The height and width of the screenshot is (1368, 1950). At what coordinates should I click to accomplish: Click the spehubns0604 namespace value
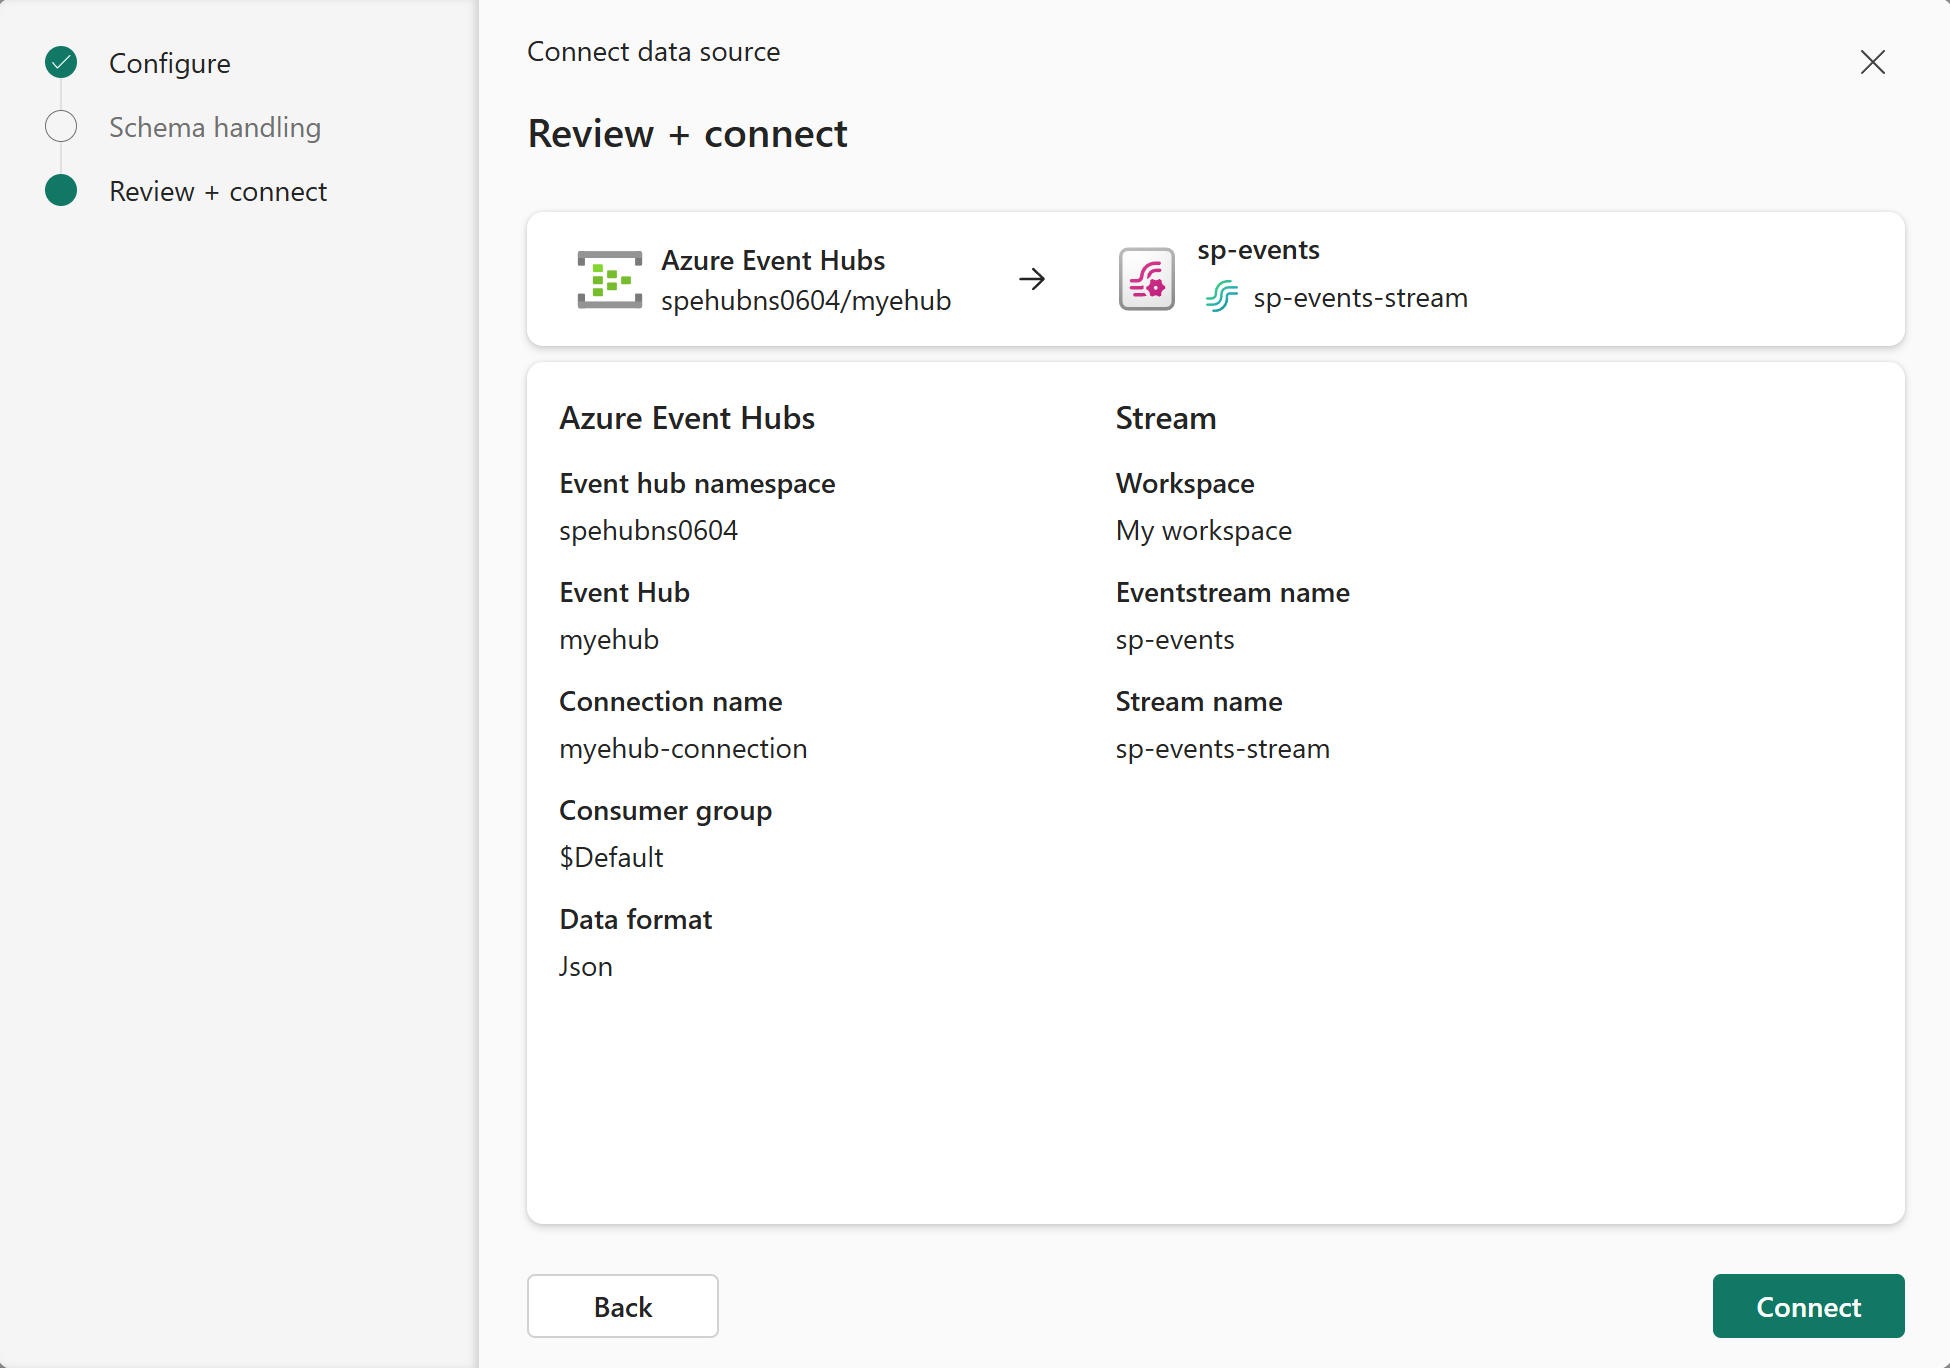click(x=649, y=530)
